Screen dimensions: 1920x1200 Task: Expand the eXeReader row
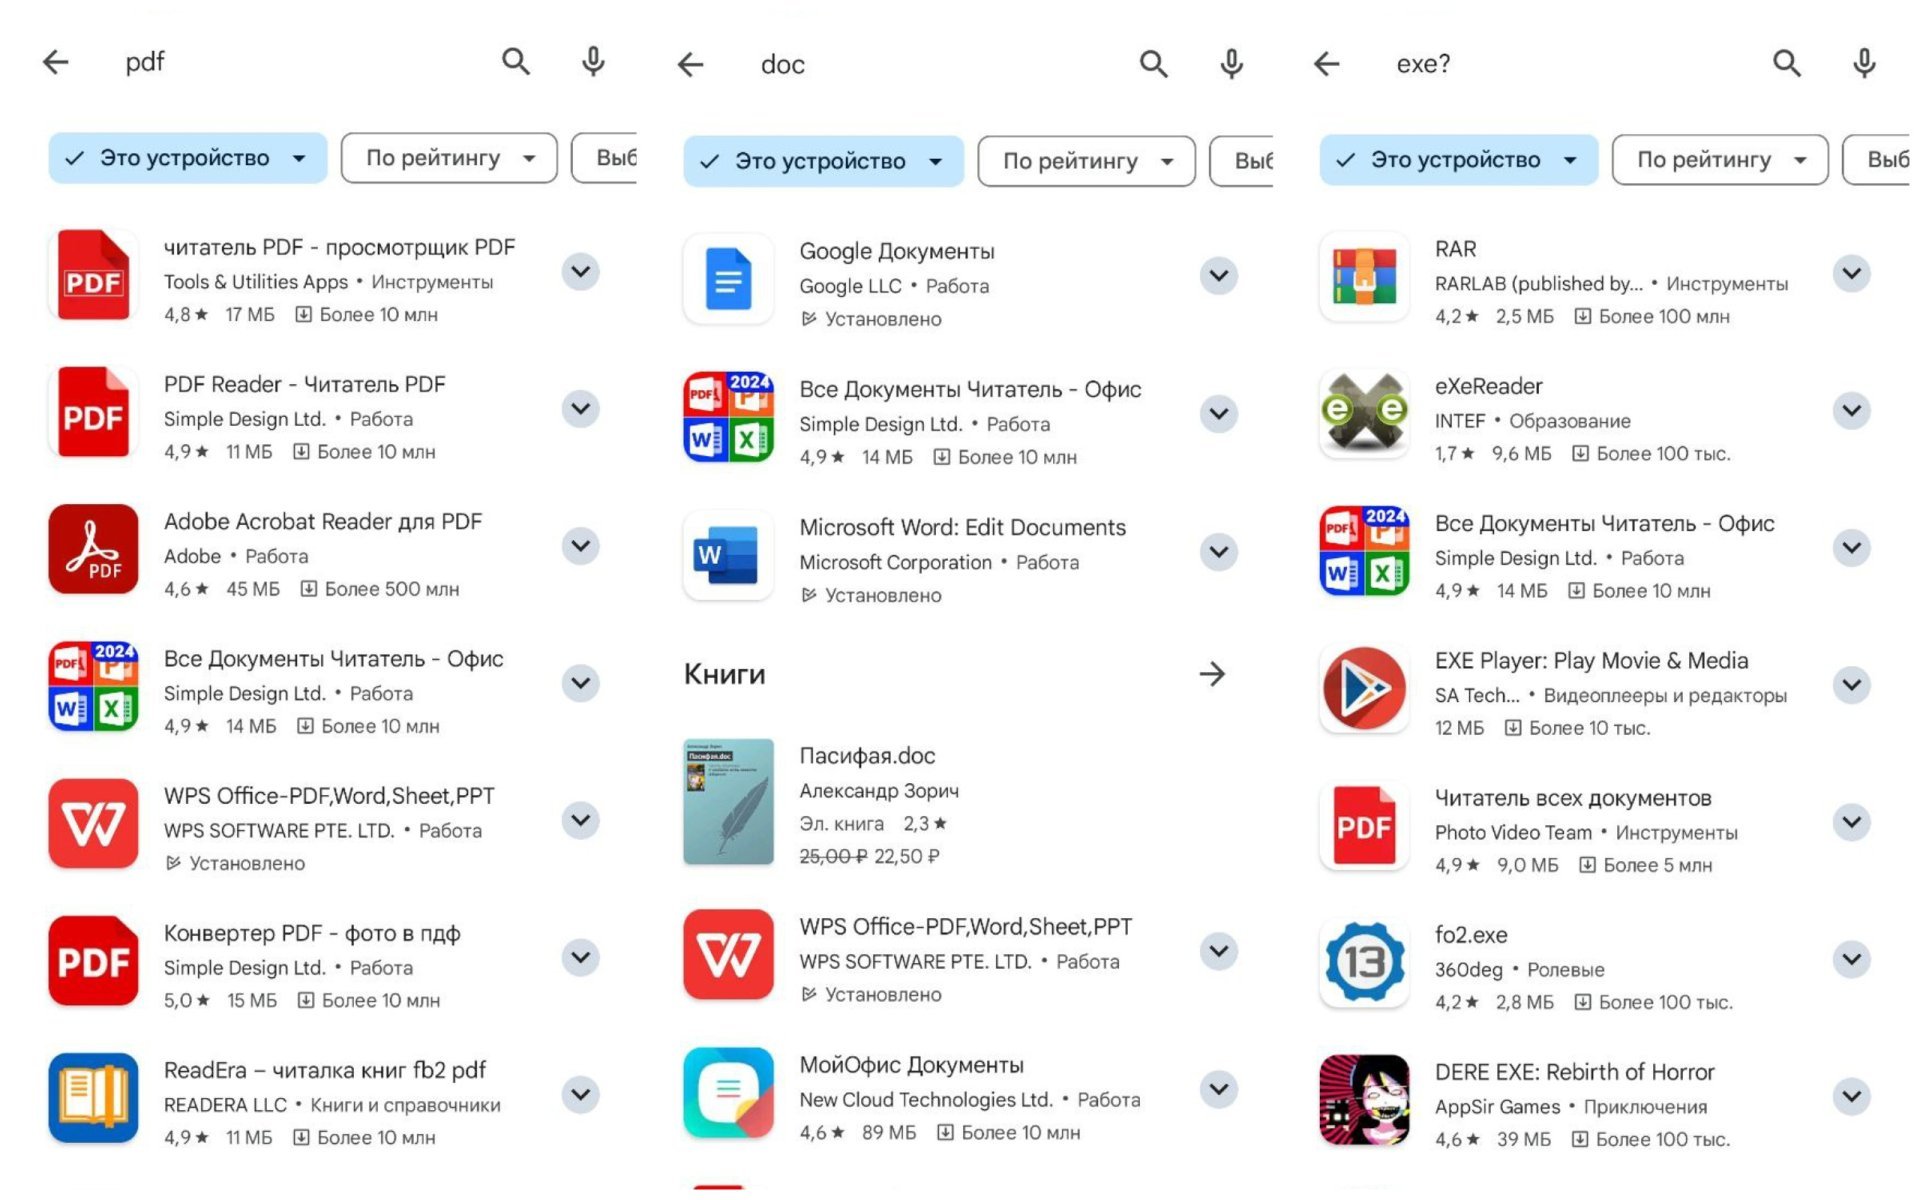click(x=1852, y=411)
